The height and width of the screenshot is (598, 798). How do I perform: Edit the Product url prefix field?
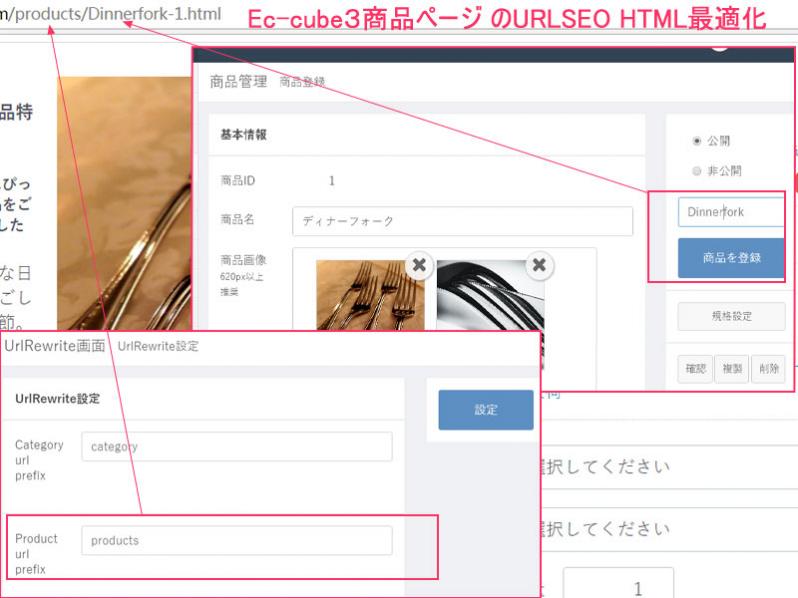237,540
